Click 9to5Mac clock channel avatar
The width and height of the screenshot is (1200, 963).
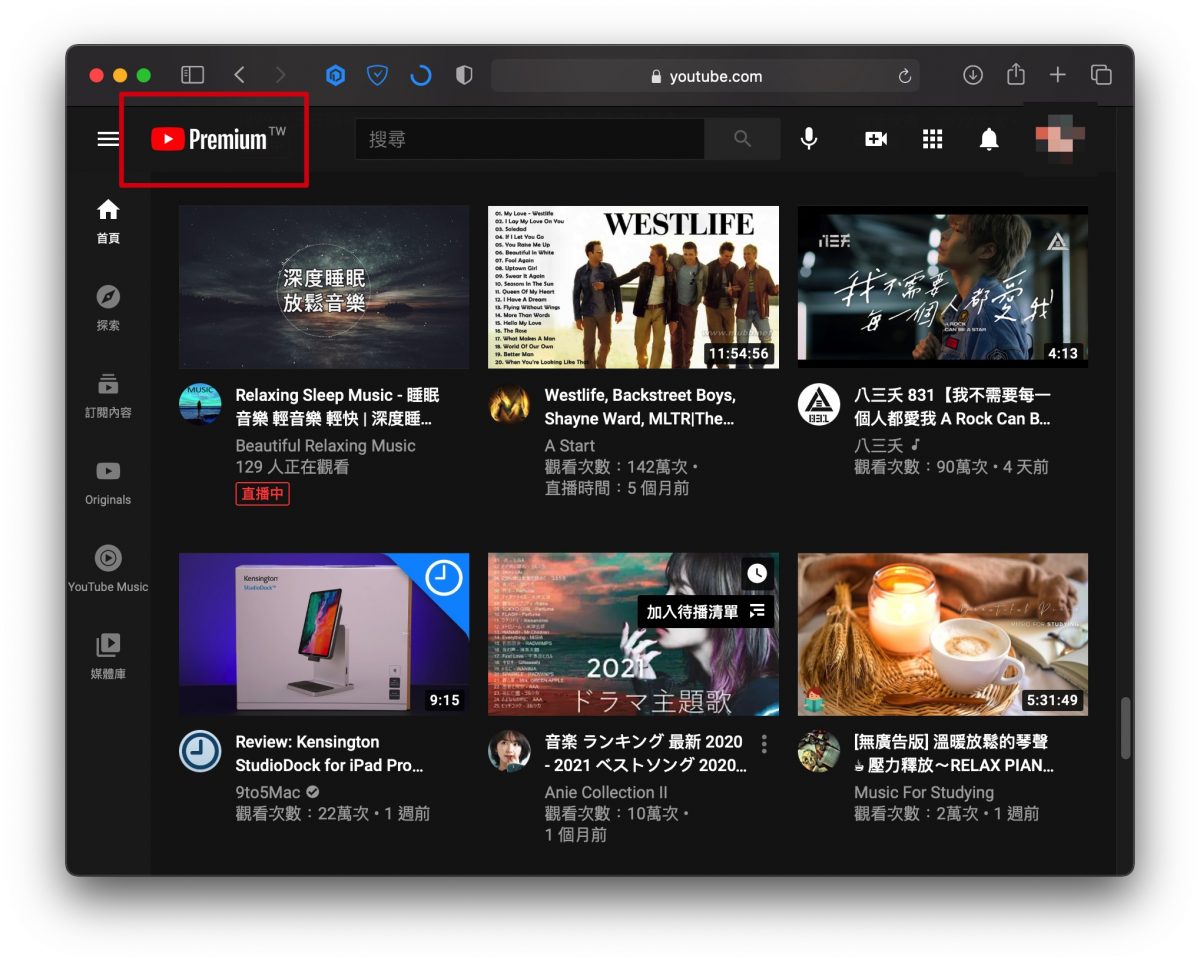[x=200, y=751]
